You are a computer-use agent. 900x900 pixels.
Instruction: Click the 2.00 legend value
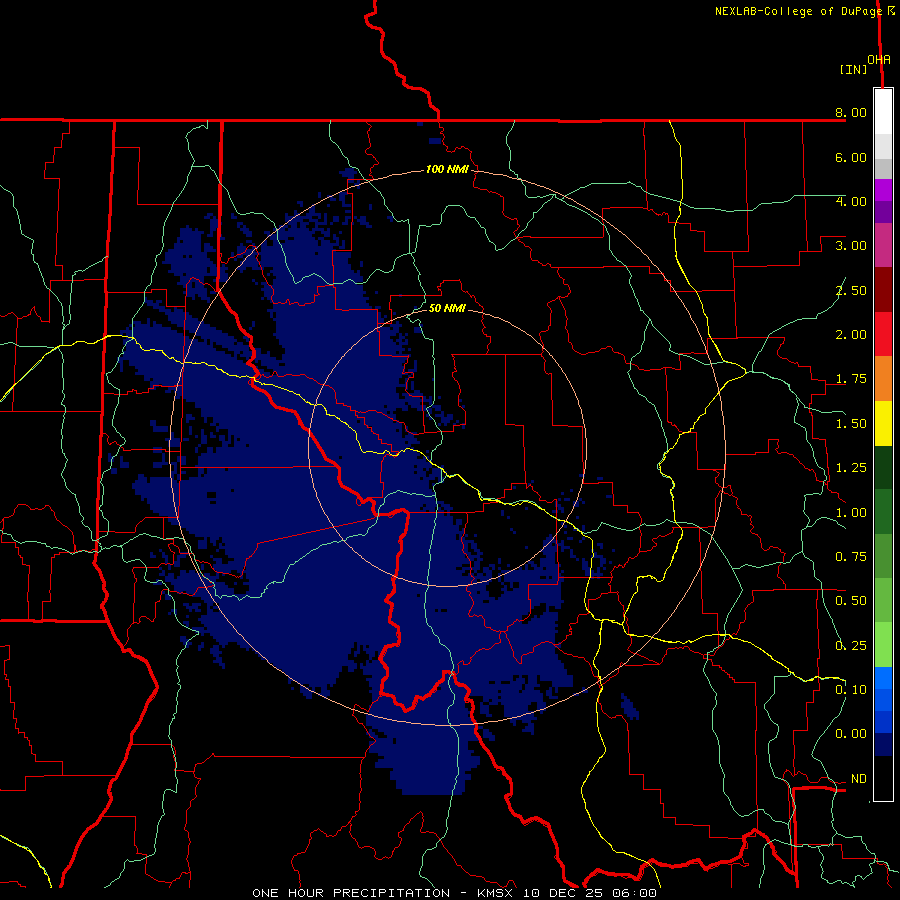(x=851, y=335)
